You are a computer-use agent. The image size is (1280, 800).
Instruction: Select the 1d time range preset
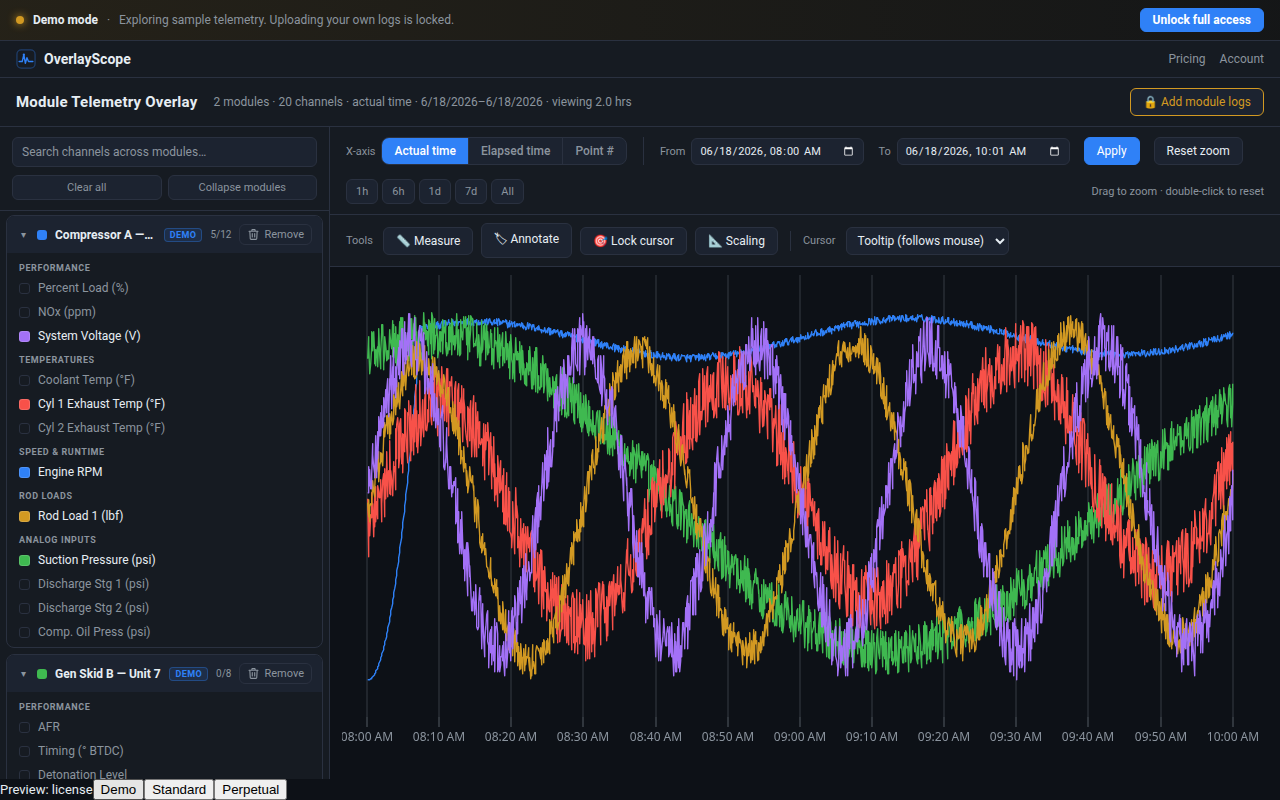(x=435, y=191)
